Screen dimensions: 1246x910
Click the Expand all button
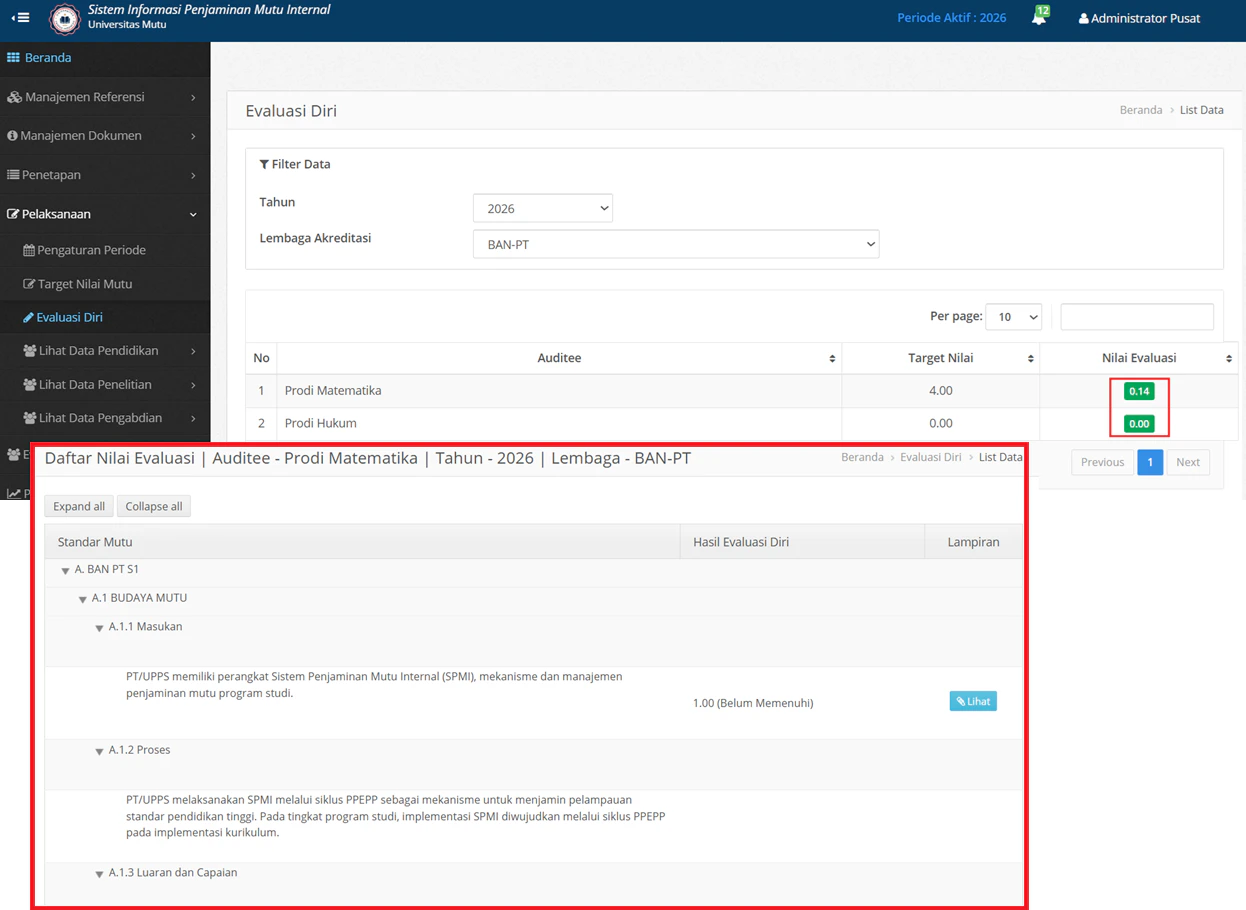[x=78, y=506]
